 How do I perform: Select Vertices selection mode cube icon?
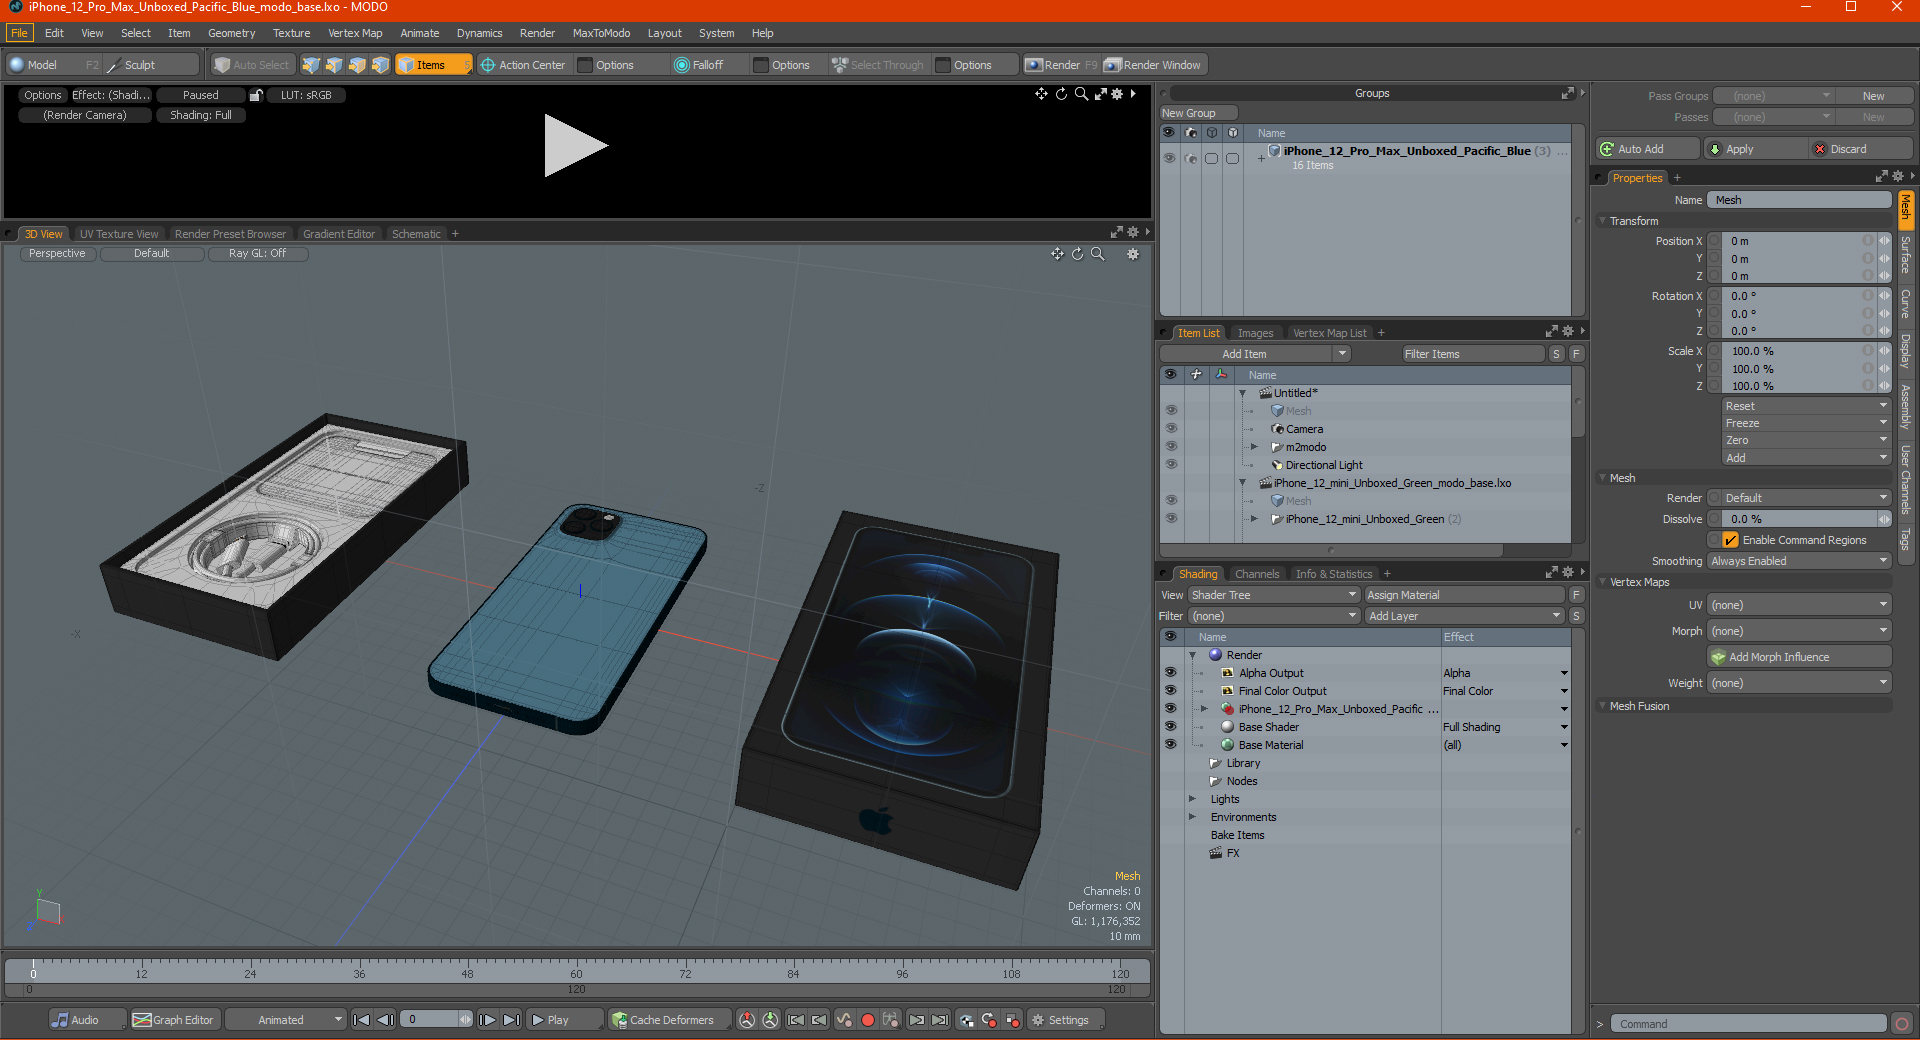(311, 65)
